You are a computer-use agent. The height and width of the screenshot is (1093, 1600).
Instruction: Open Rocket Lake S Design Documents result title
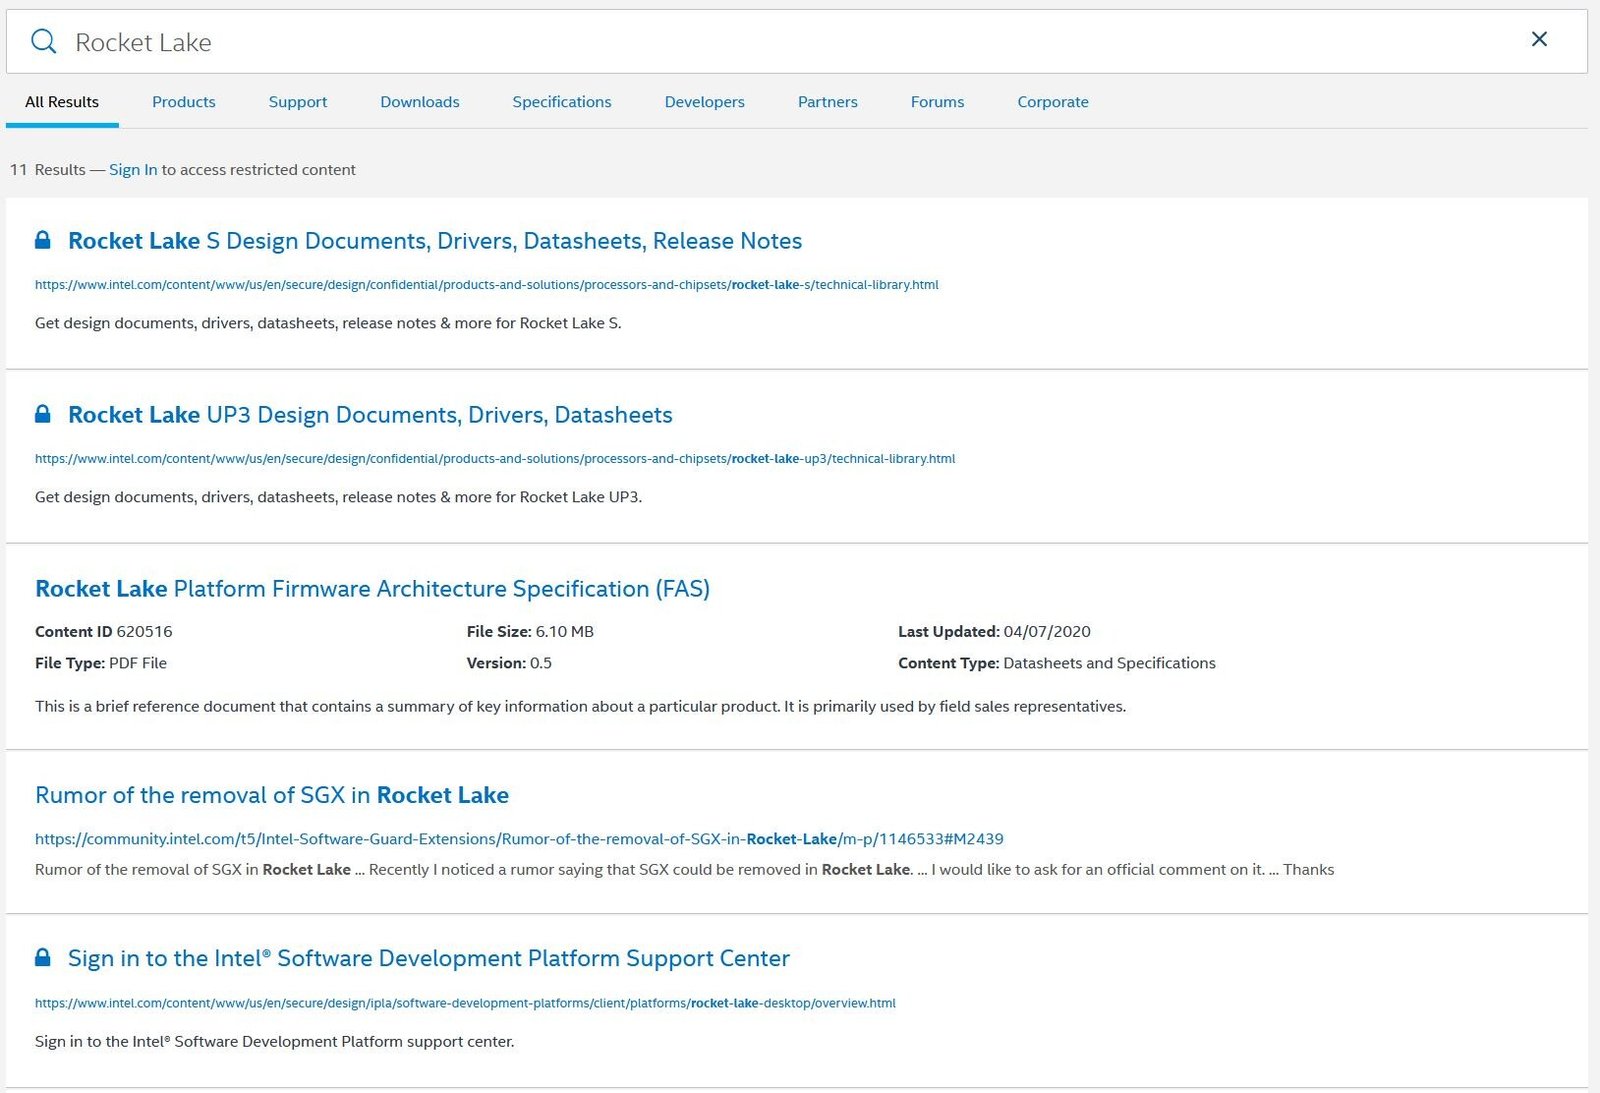coord(435,241)
